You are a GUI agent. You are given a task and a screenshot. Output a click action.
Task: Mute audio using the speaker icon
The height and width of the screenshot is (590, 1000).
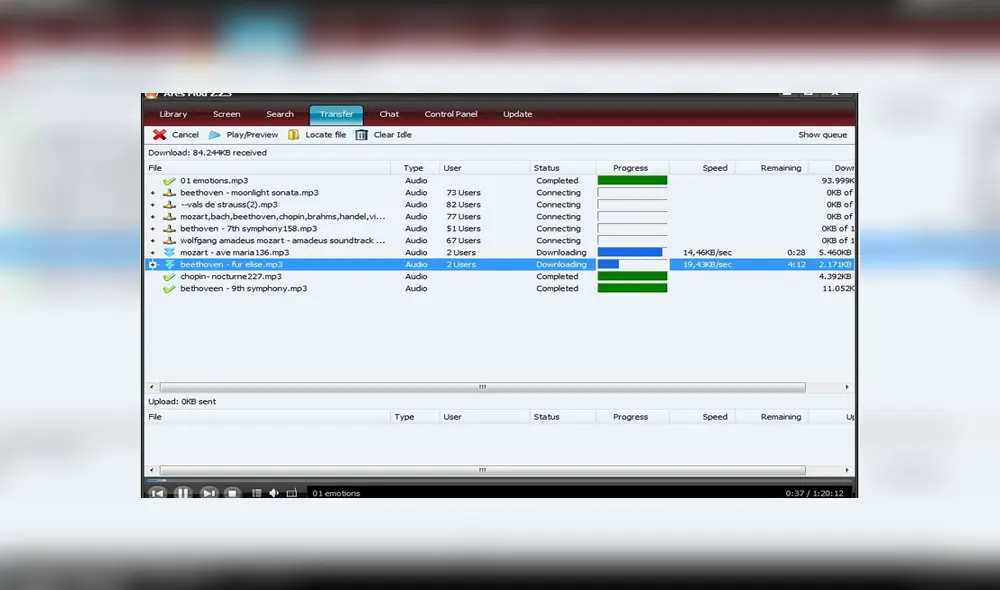point(274,493)
